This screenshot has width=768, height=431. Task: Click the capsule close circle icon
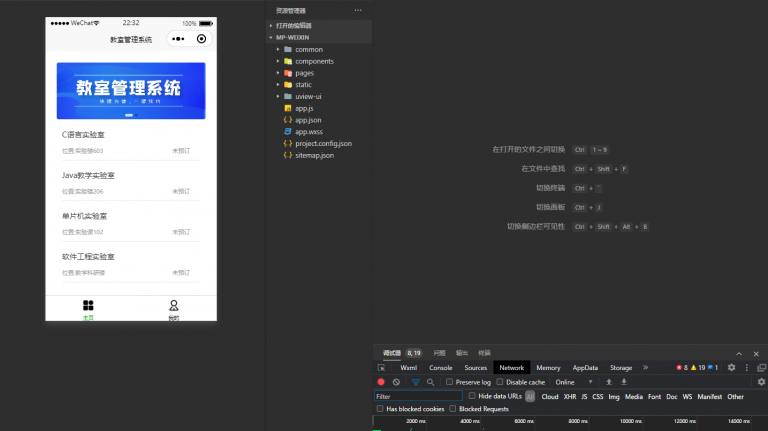pos(201,39)
